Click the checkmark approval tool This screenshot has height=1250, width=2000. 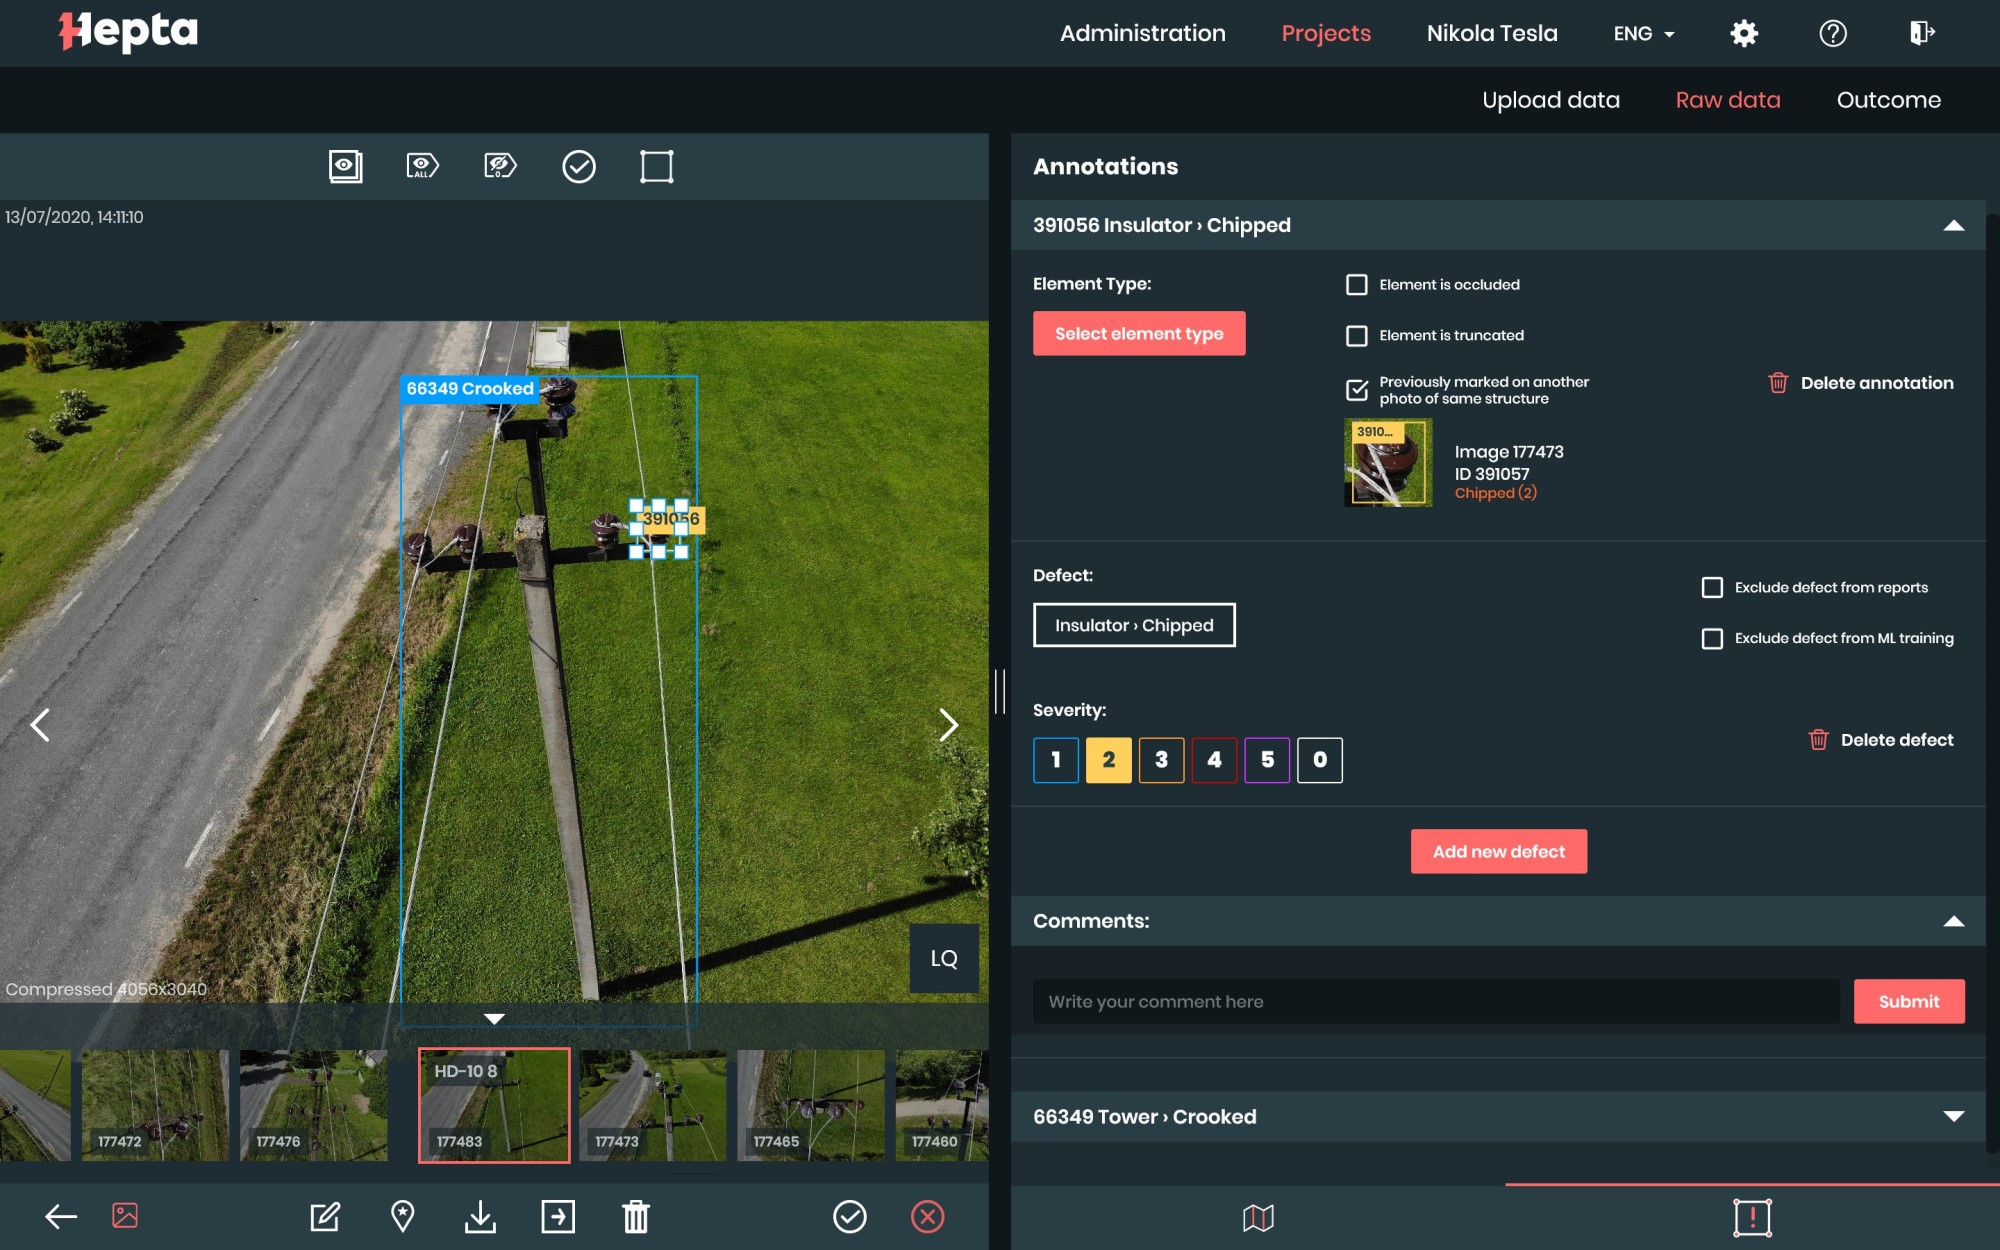[579, 166]
